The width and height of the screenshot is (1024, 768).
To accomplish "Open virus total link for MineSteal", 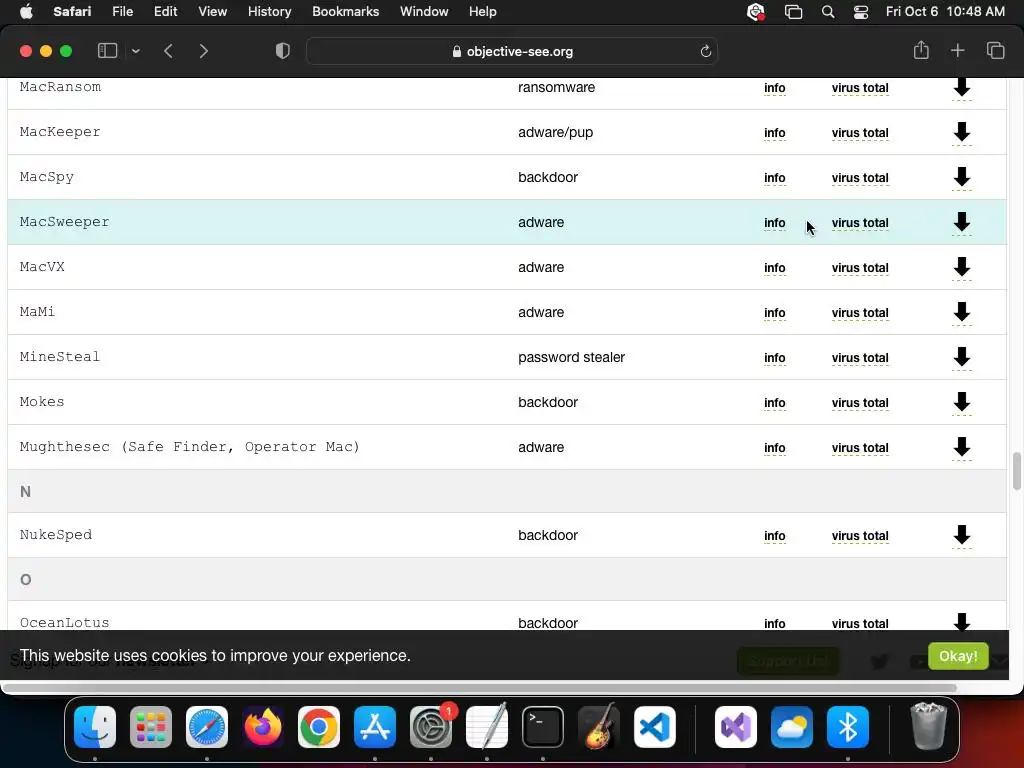I will point(860,359).
